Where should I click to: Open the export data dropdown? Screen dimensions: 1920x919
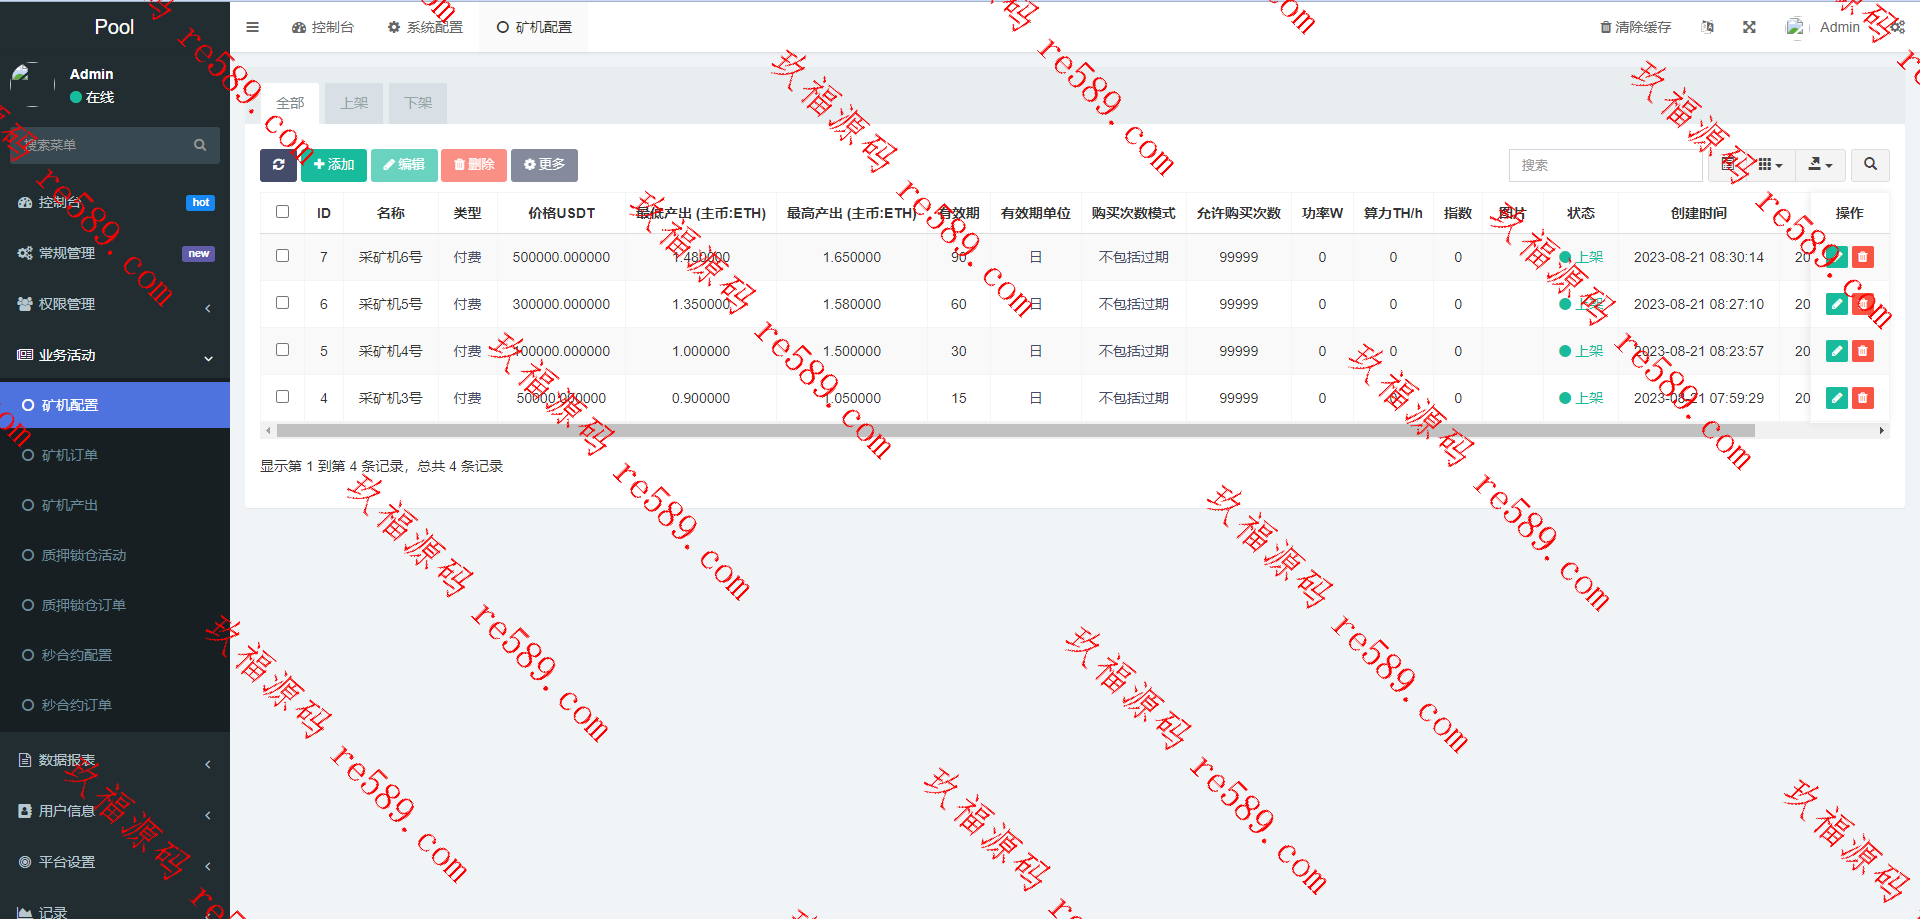pos(1820,165)
